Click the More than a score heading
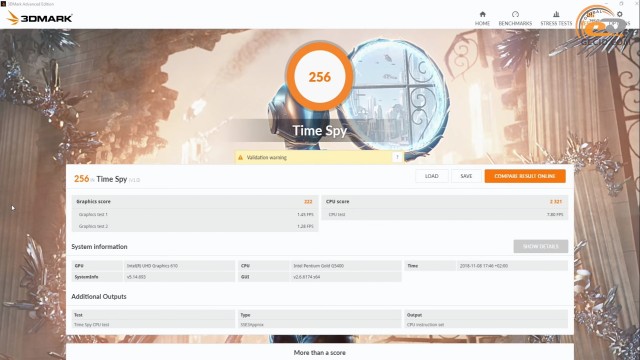 coord(320,353)
